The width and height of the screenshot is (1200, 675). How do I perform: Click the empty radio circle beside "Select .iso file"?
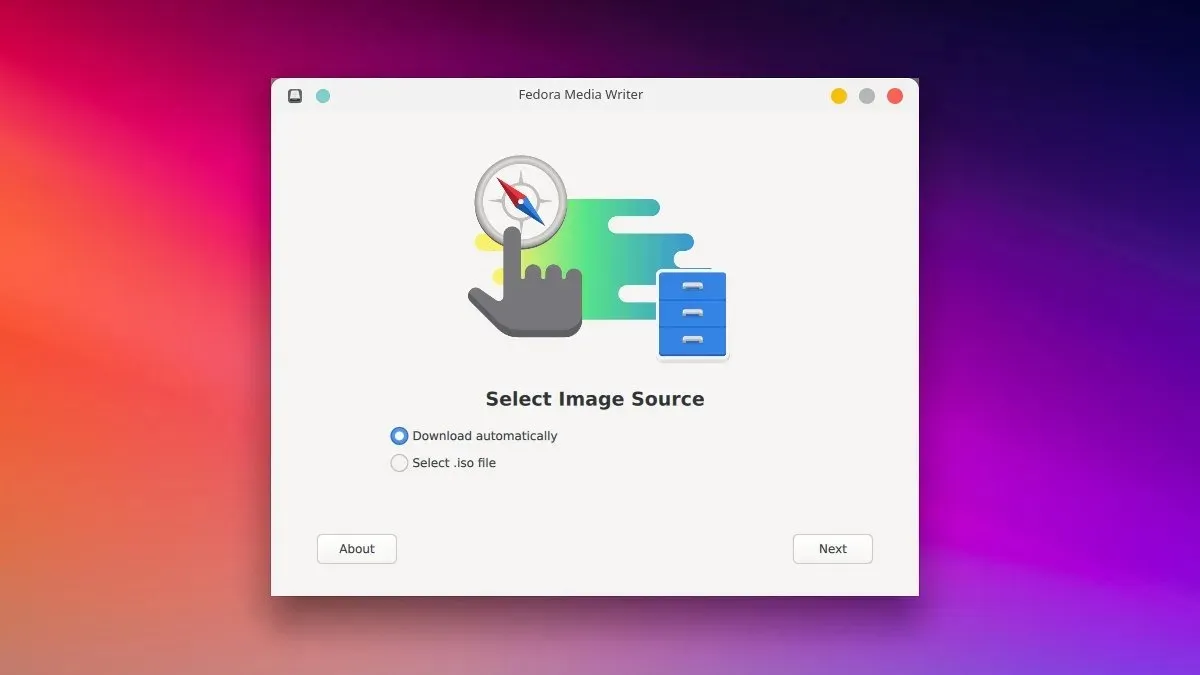[x=399, y=462]
